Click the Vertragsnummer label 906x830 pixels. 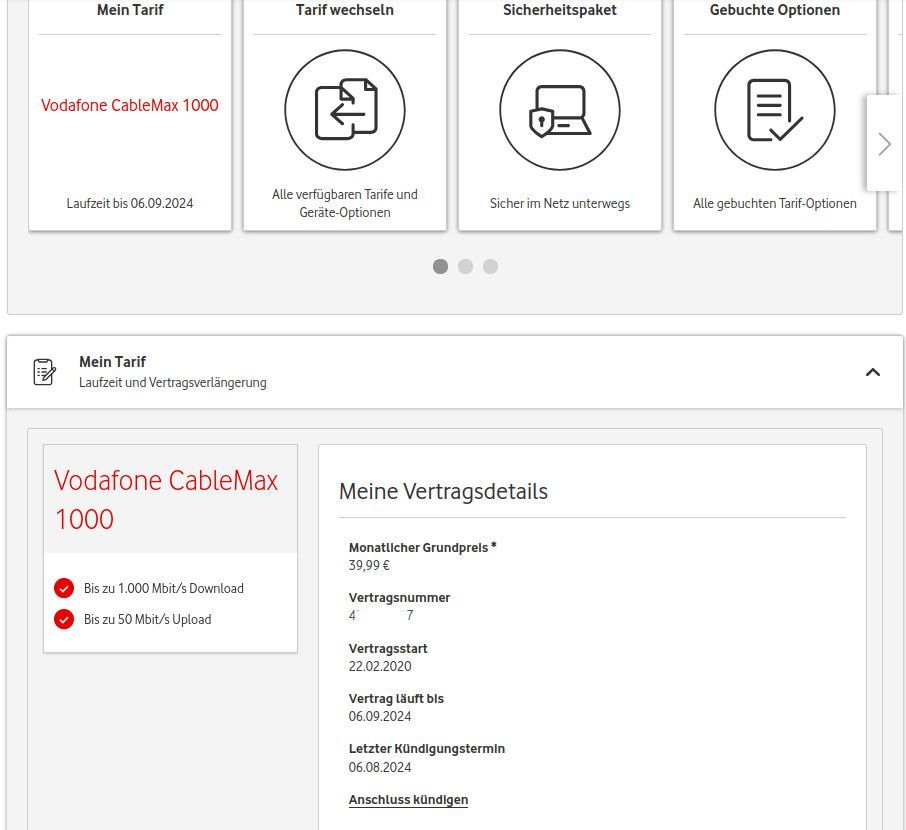399,598
